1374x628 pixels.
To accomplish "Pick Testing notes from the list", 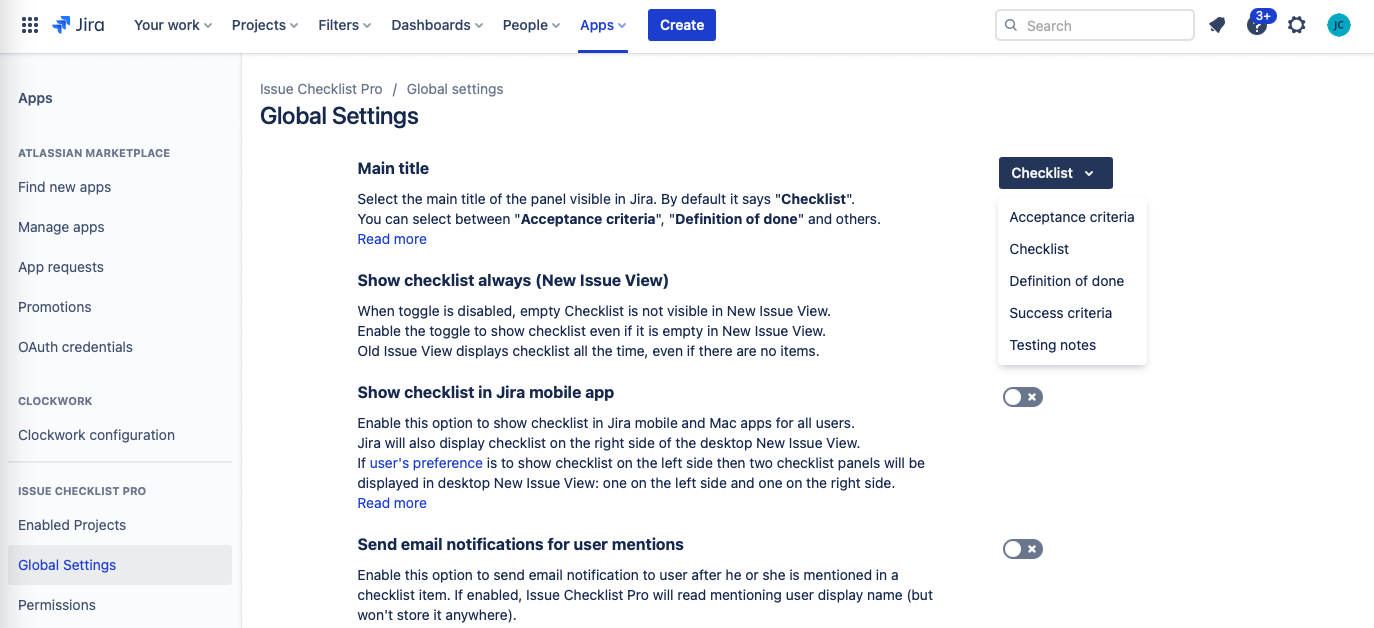I will (1052, 345).
